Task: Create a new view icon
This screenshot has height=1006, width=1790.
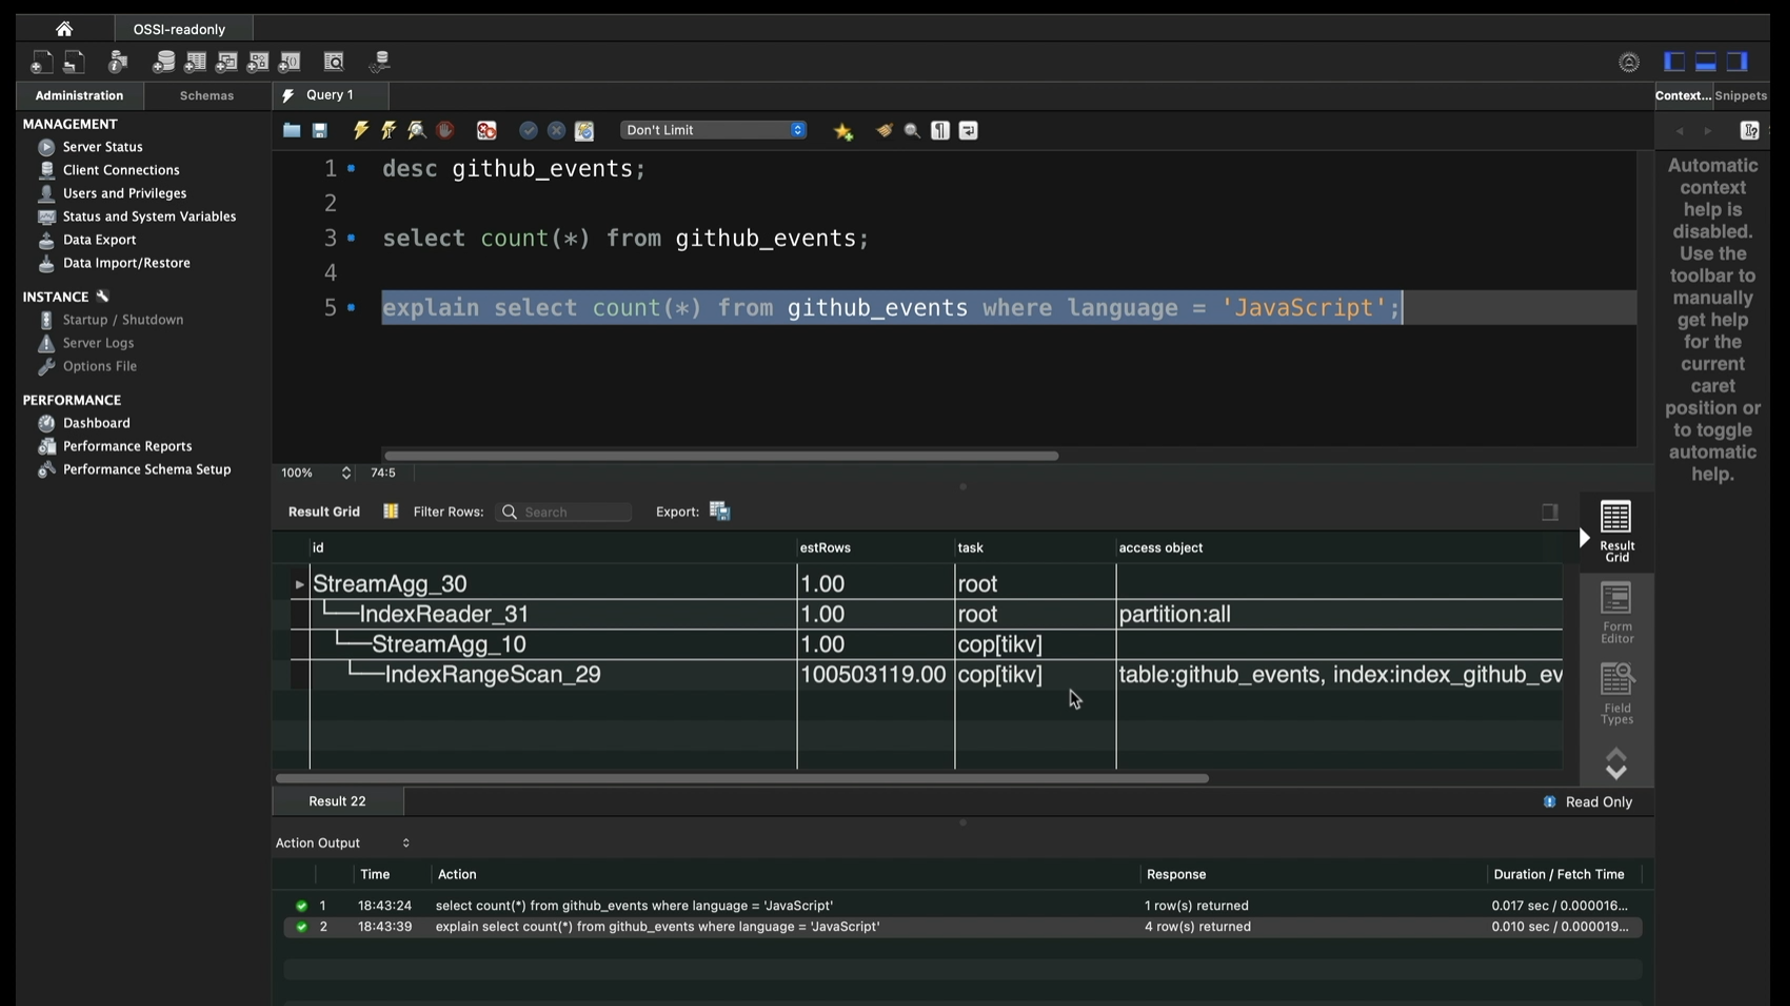Action: click(227, 62)
